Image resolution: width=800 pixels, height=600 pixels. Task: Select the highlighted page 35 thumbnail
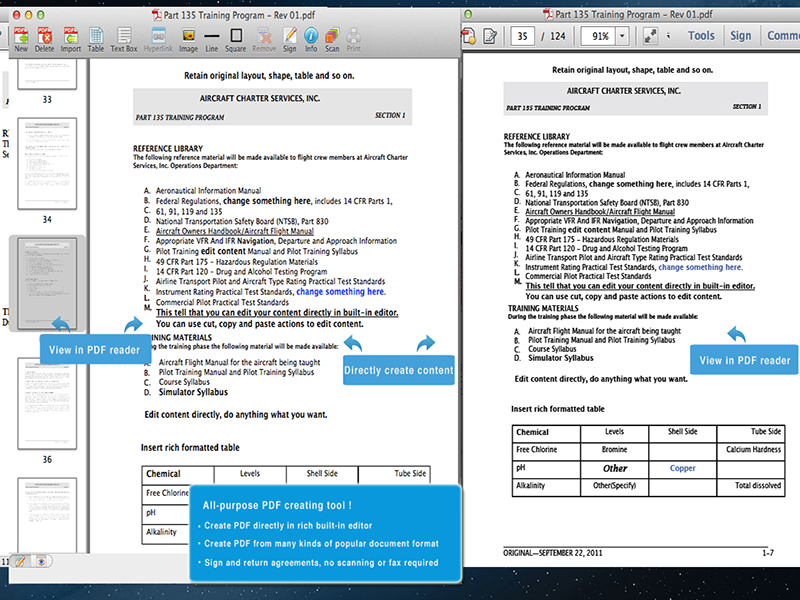(47, 283)
